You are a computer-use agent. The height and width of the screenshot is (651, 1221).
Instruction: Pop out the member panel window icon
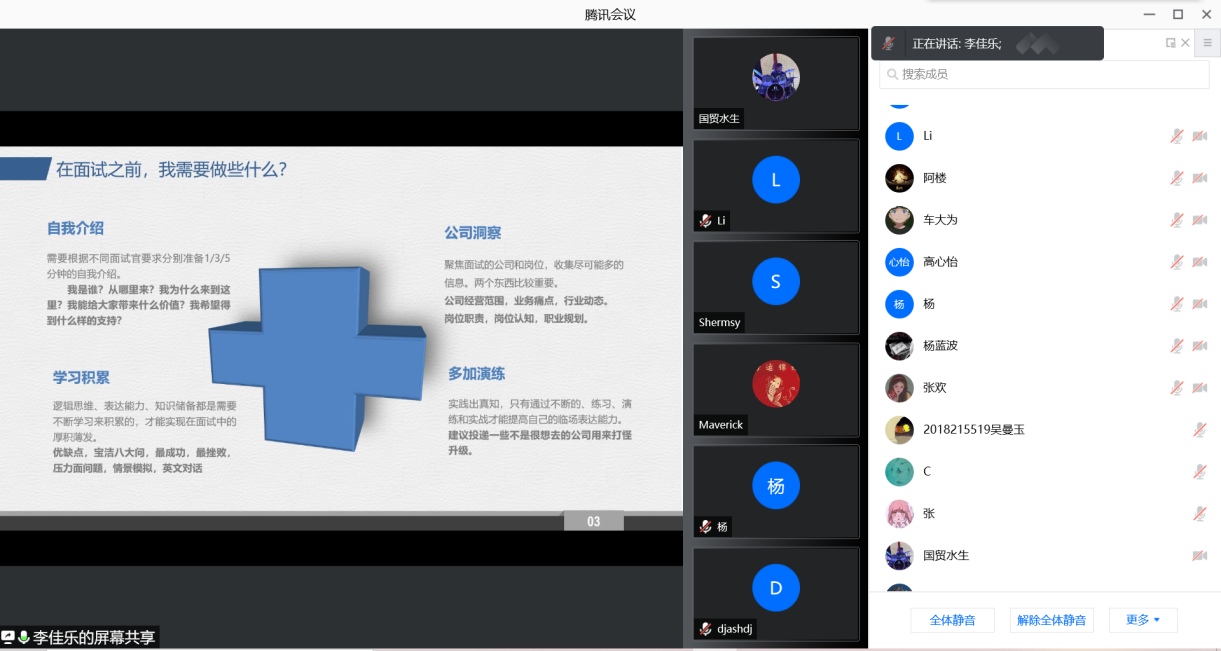[x=1170, y=43]
